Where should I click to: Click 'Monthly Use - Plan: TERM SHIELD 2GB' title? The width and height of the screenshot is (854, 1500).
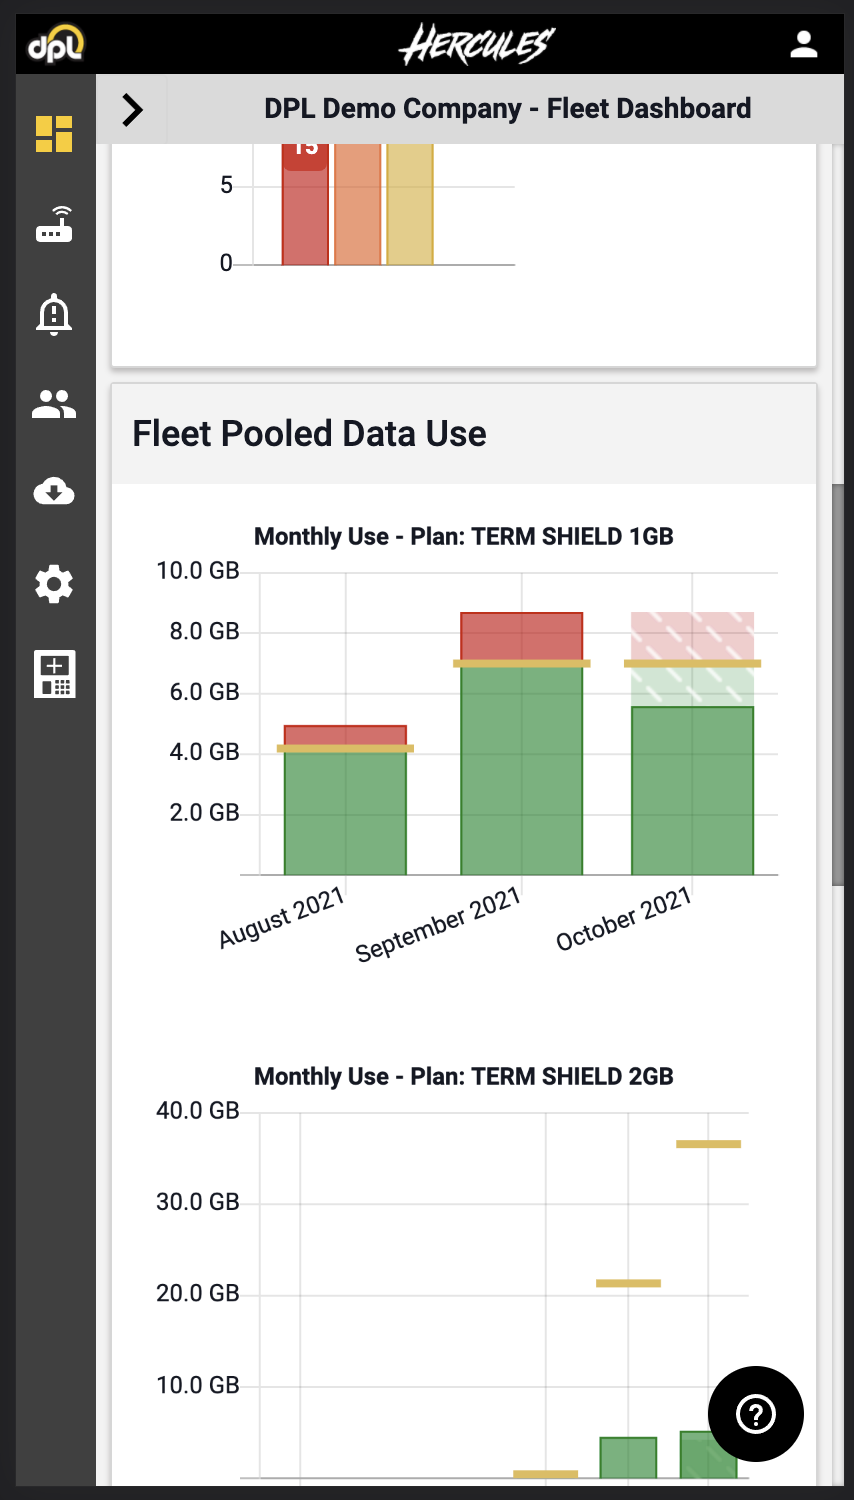coord(463,1077)
